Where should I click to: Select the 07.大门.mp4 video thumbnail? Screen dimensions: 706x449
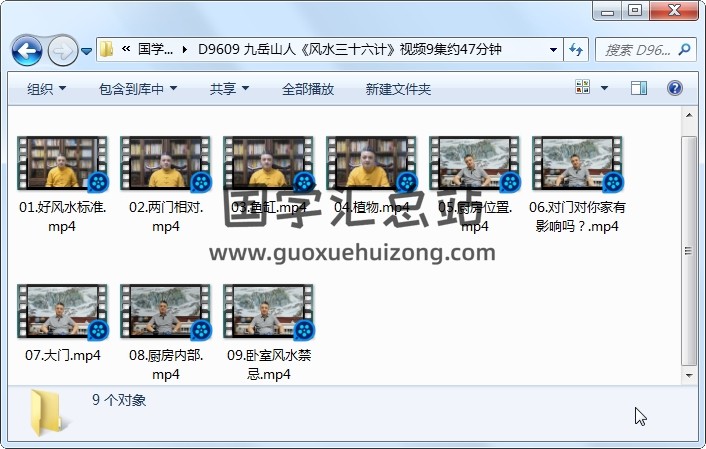[62, 311]
